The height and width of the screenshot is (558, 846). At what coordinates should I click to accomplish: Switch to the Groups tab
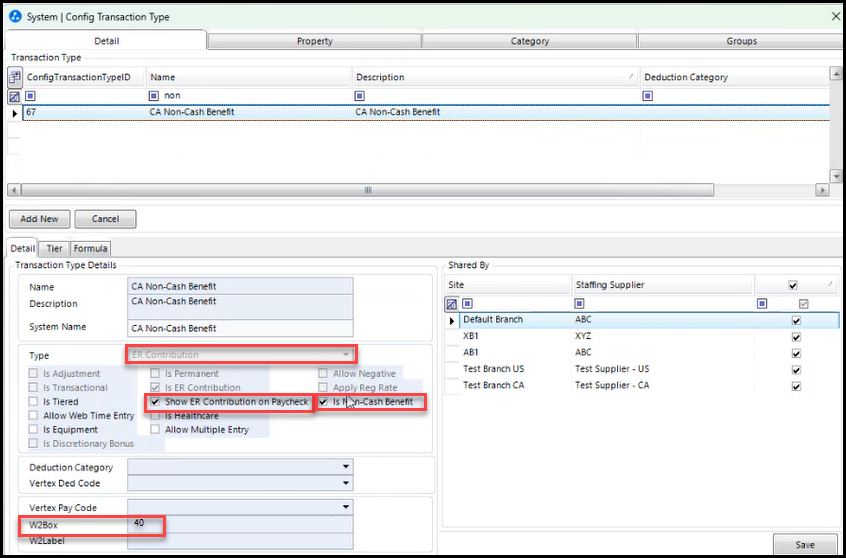tap(741, 41)
